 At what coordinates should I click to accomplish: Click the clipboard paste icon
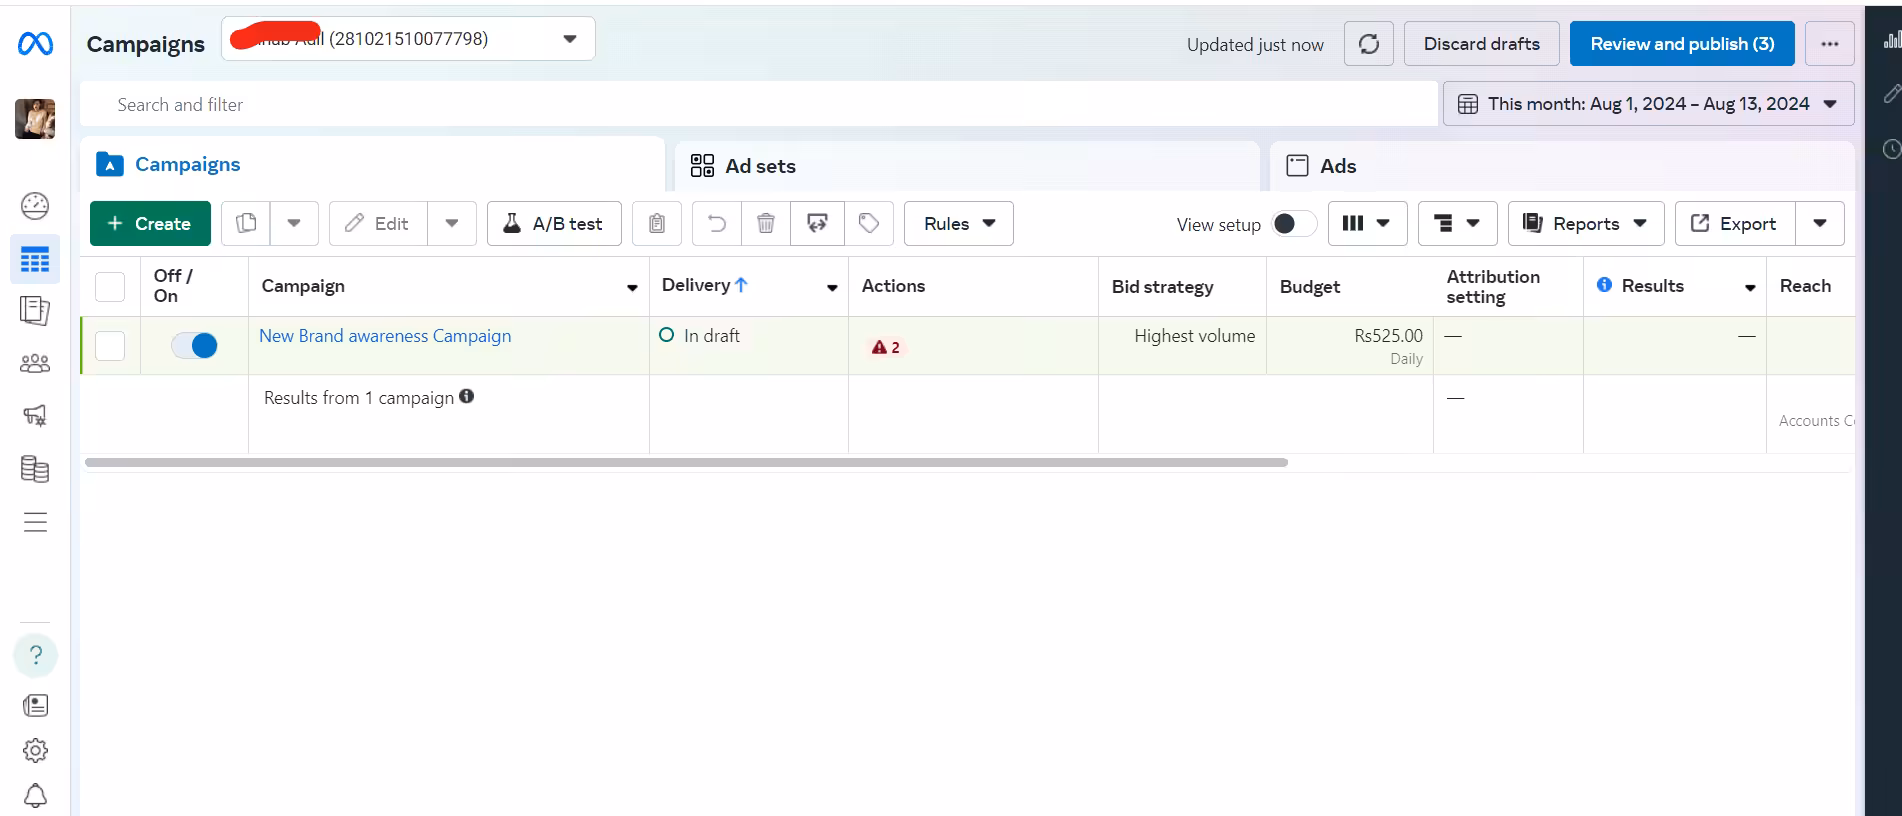pyautogui.click(x=657, y=223)
